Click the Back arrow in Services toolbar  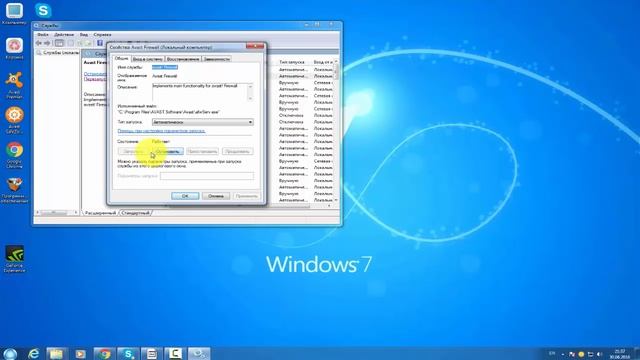pyautogui.click(x=39, y=43)
